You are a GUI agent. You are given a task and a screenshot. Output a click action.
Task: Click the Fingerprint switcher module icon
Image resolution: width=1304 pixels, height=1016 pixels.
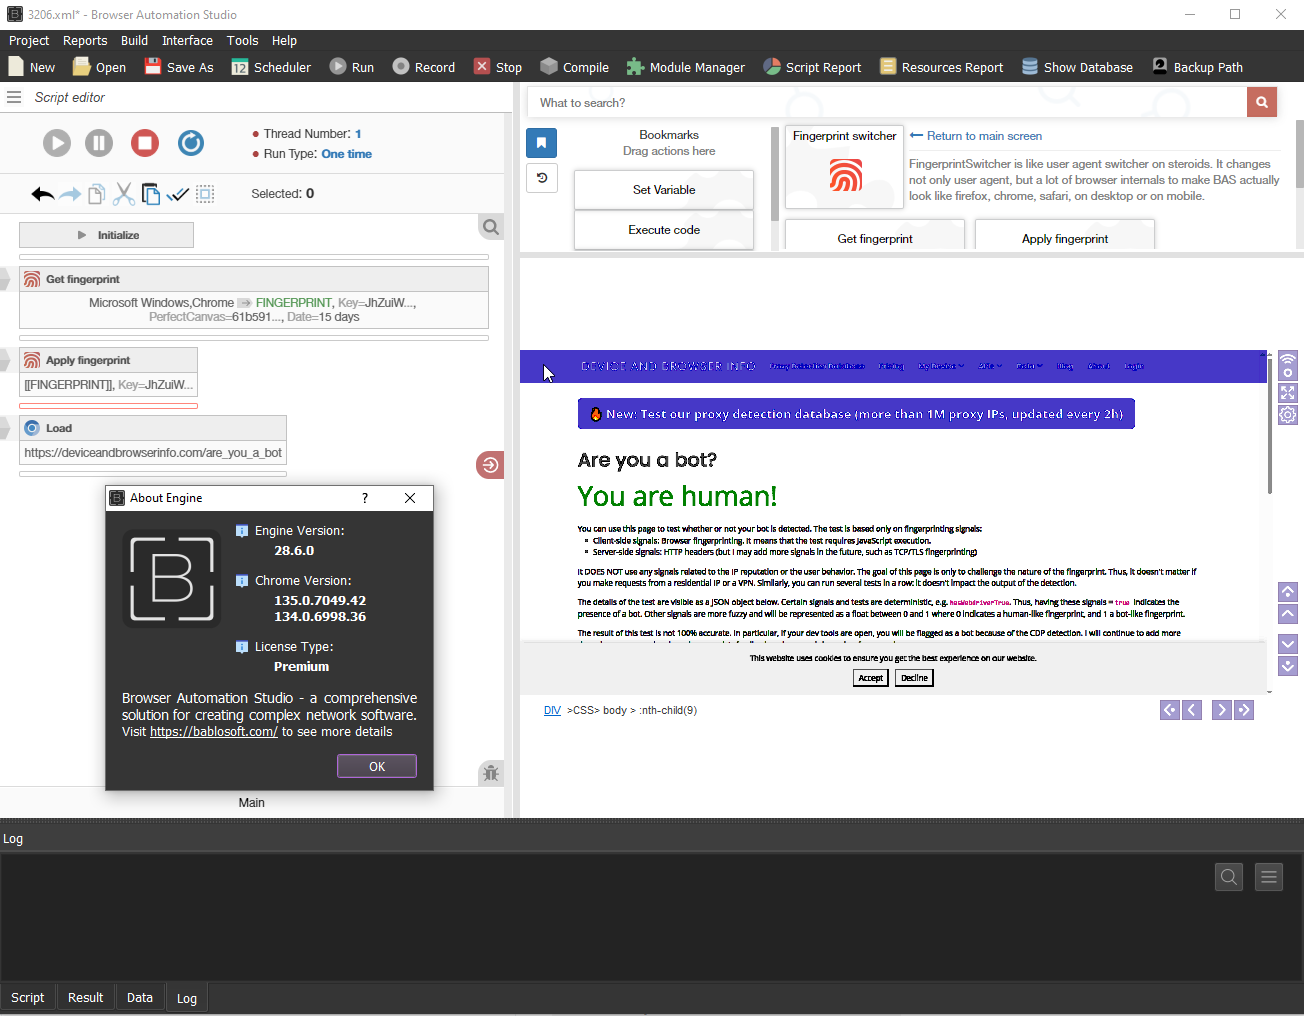845,176
